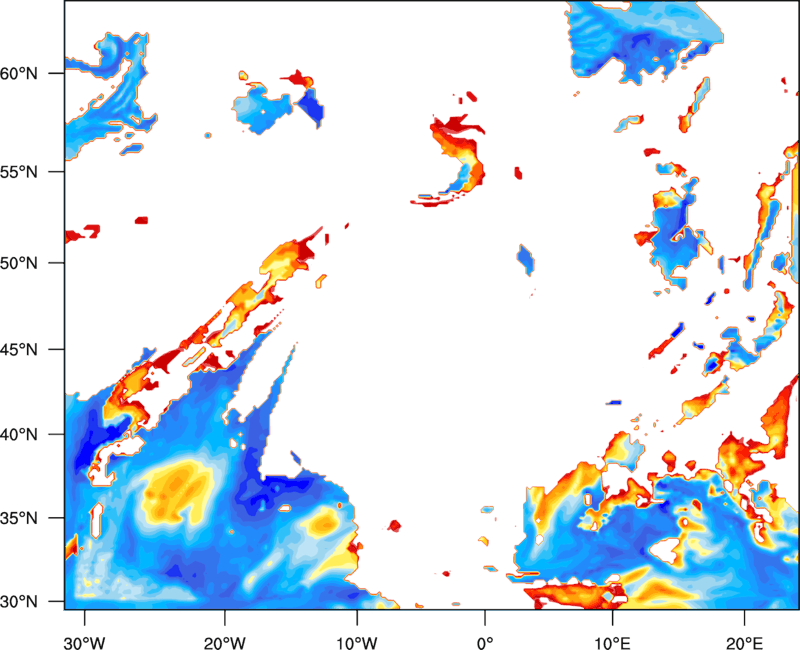The image size is (800, 650).
Task: Click the 10°W longitude label
Action: click(356, 643)
